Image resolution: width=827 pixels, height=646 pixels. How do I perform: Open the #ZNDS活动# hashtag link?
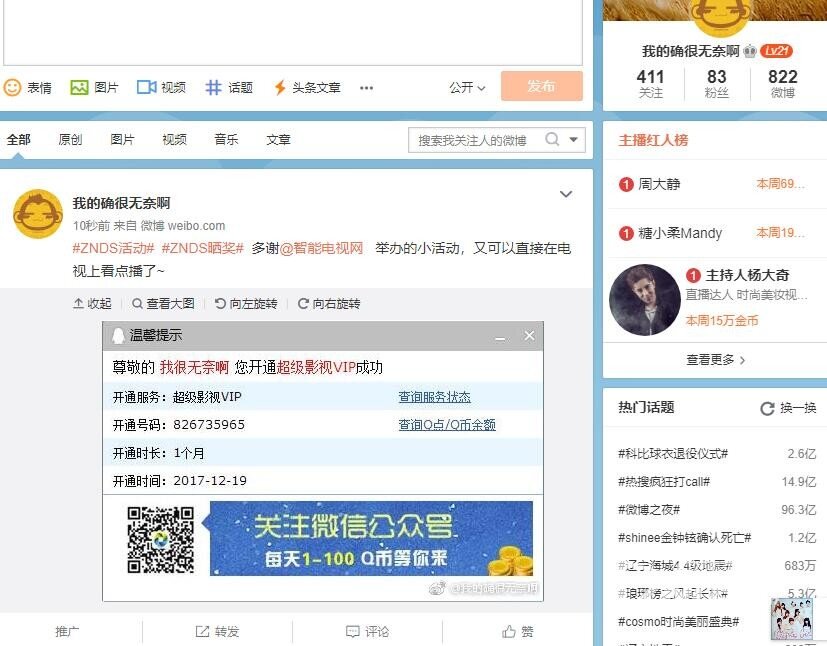(x=113, y=248)
